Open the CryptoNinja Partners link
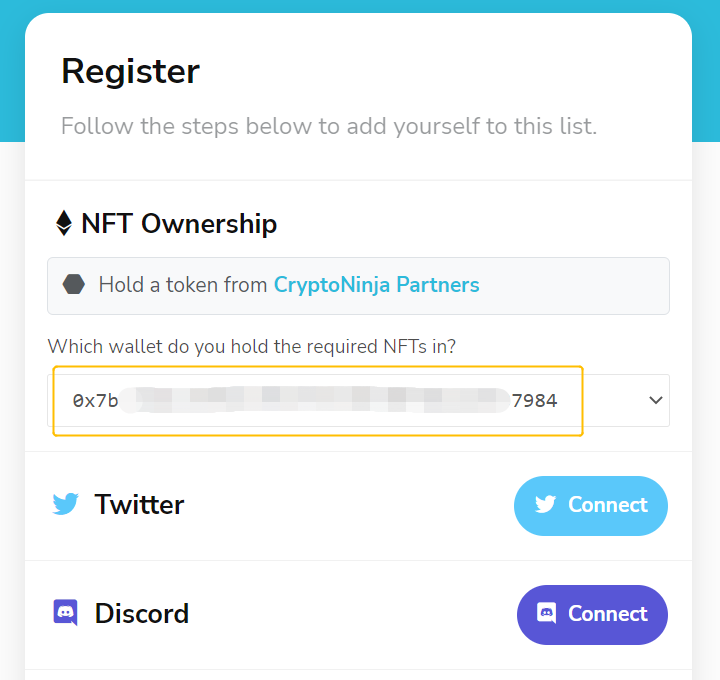720x680 pixels. [377, 285]
